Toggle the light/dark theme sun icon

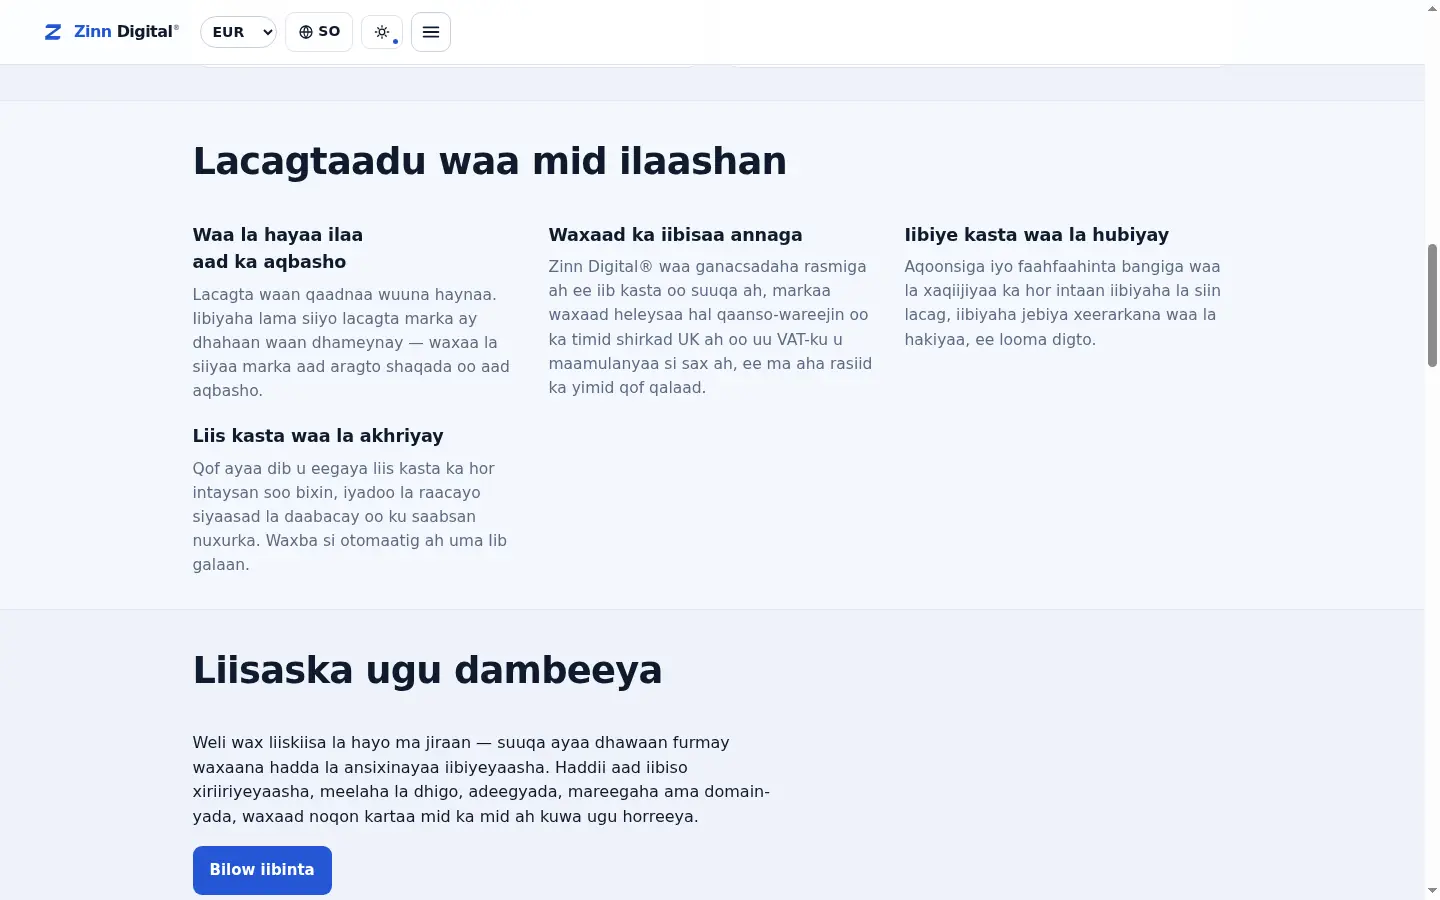(x=382, y=32)
